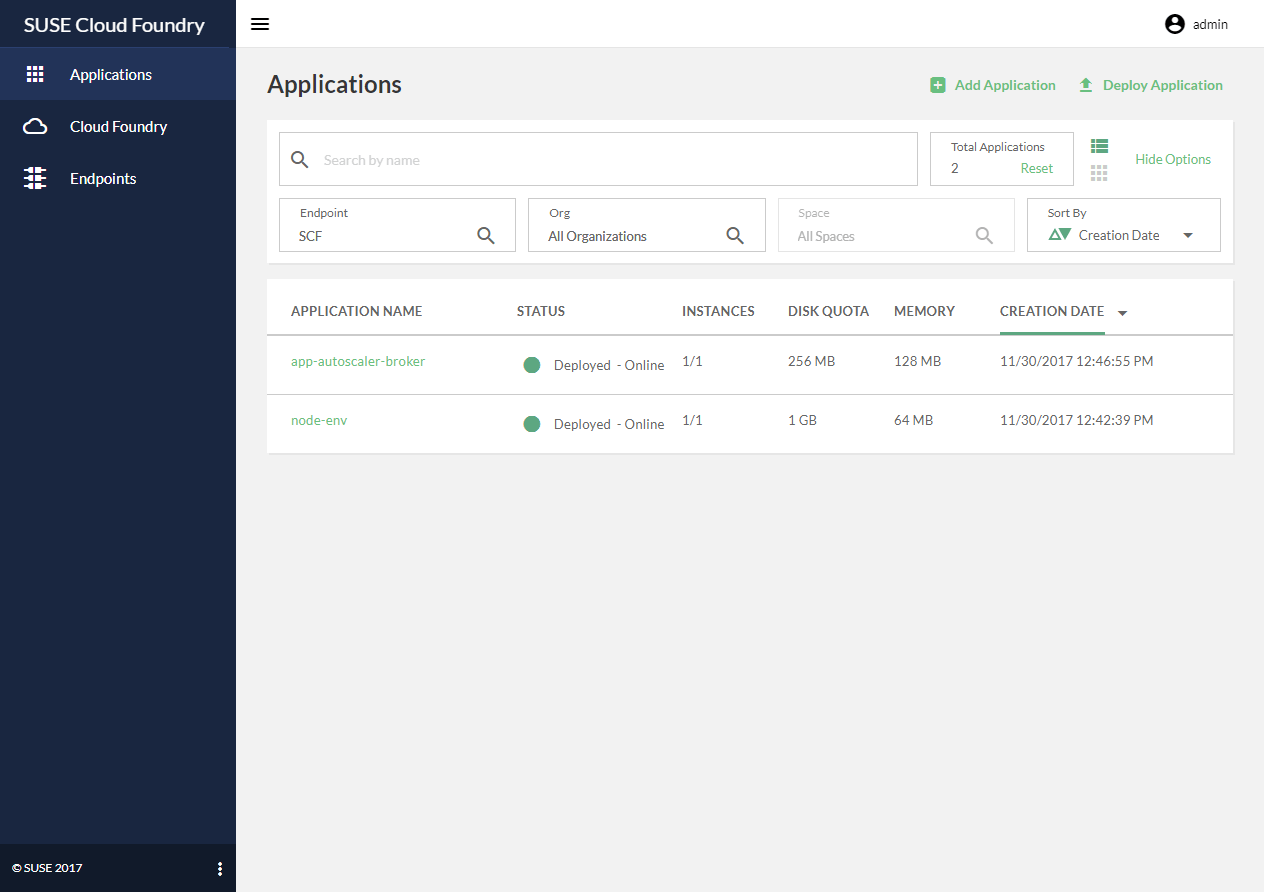Screen dimensions: 1264x892
Task: Click SUSE Cloud Foundry title
Action: point(114,25)
